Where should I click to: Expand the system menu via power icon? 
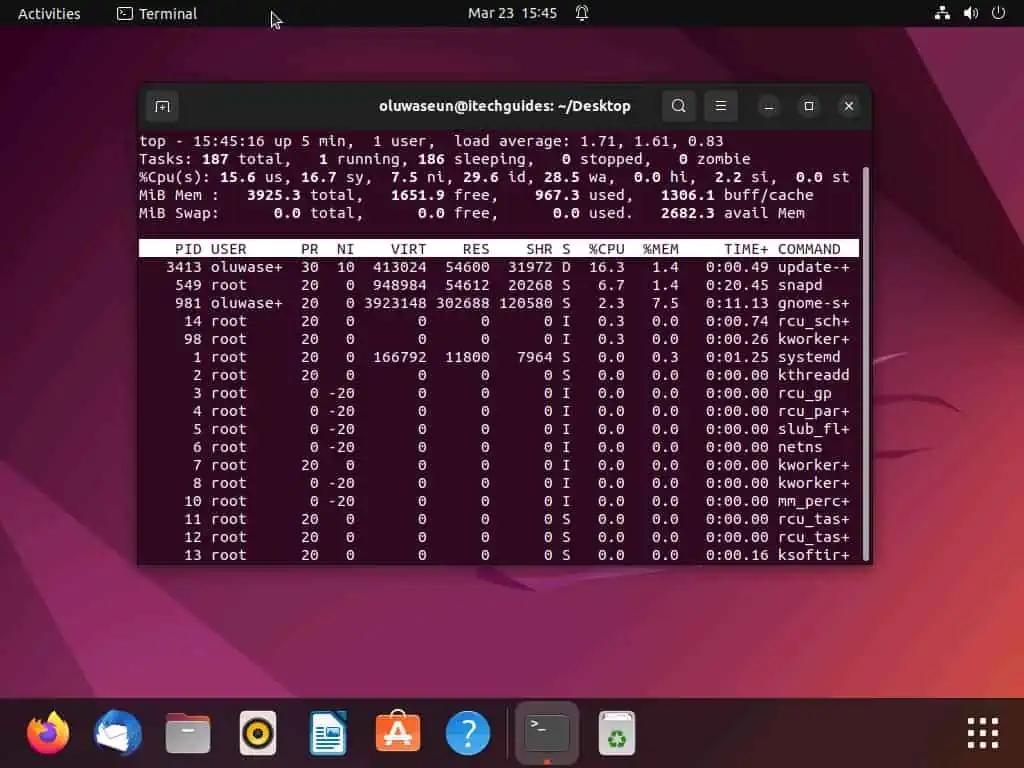tap(998, 13)
